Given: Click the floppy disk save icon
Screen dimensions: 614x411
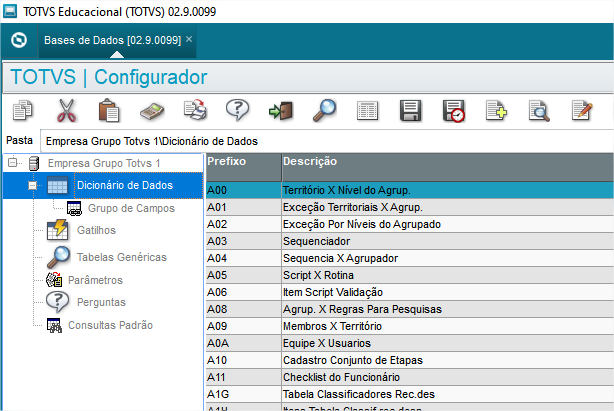Looking at the screenshot, I should point(410,110).
